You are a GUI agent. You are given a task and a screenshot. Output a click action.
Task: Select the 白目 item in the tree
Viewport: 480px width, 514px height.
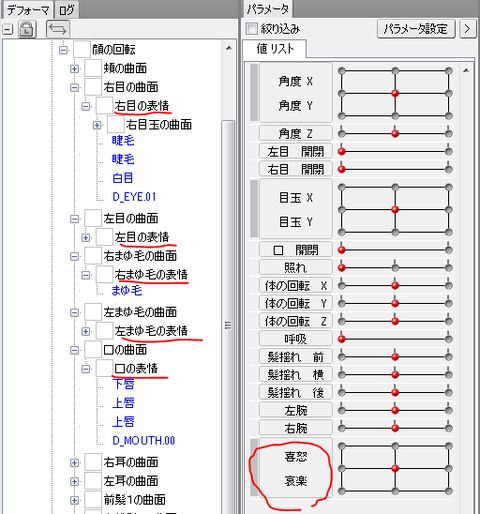(x=123, y=178)
